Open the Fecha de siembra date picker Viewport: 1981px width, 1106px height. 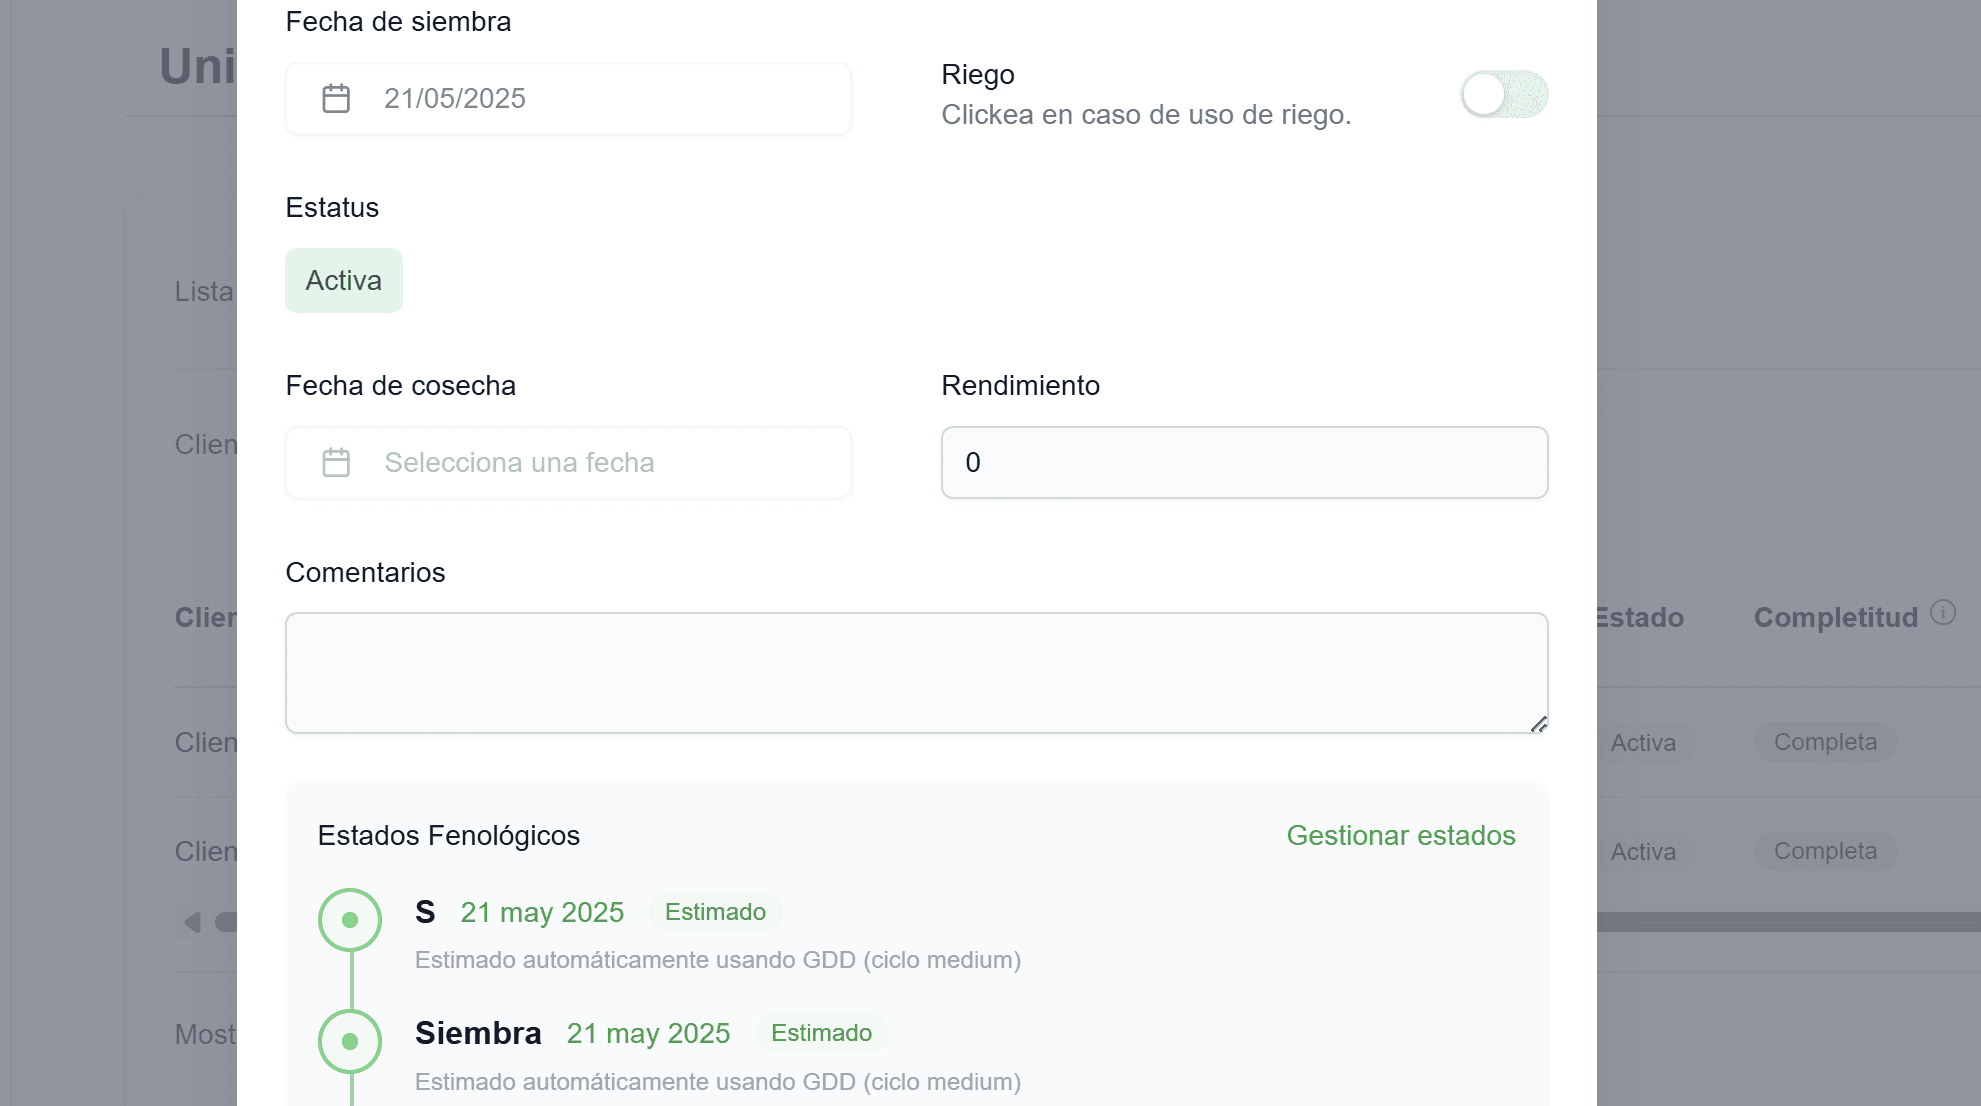pos(568,98)
